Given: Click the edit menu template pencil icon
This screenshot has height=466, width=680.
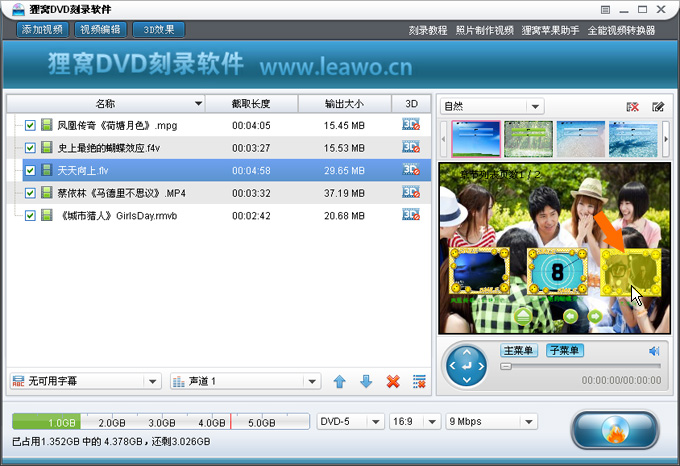Looking at the screenshot, I should [x=658, y=107].
